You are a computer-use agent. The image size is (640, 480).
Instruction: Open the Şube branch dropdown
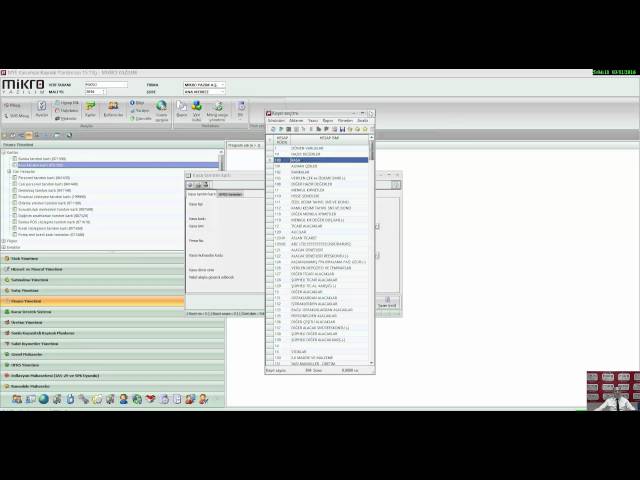tap(204, 92)
